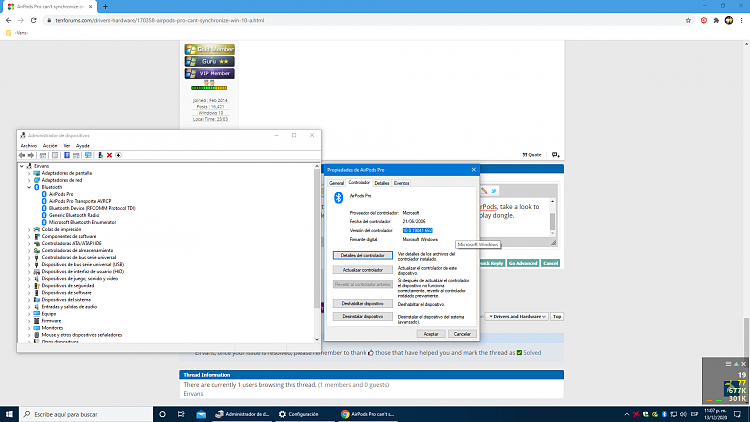Open Archivo menu in Device Manager
Viewport: 750px width, 422px height.
(x=29, y=146)
